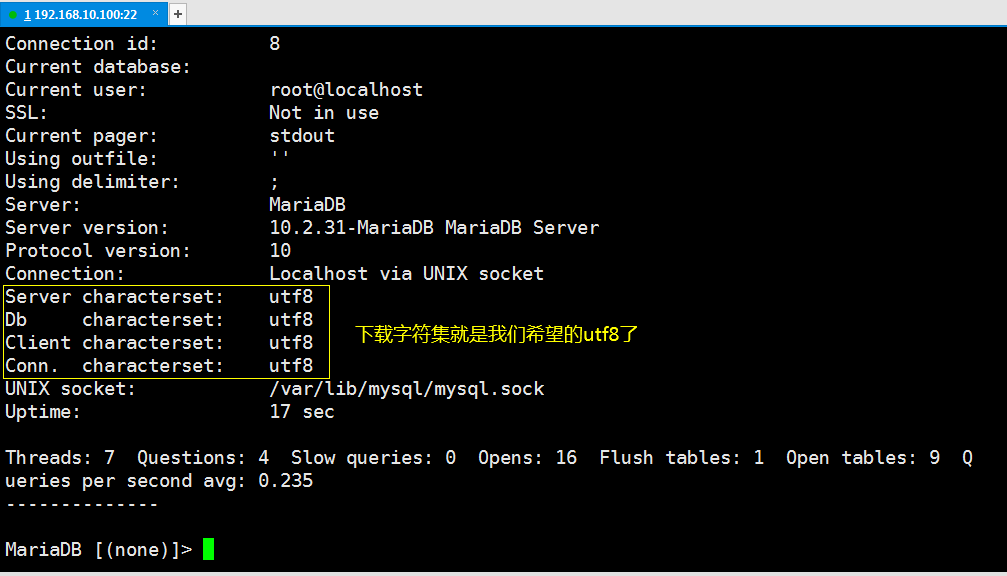Viewport: 1007px width, 576px height.
Task: Click the Db characterset line
Action: point(159,320)
